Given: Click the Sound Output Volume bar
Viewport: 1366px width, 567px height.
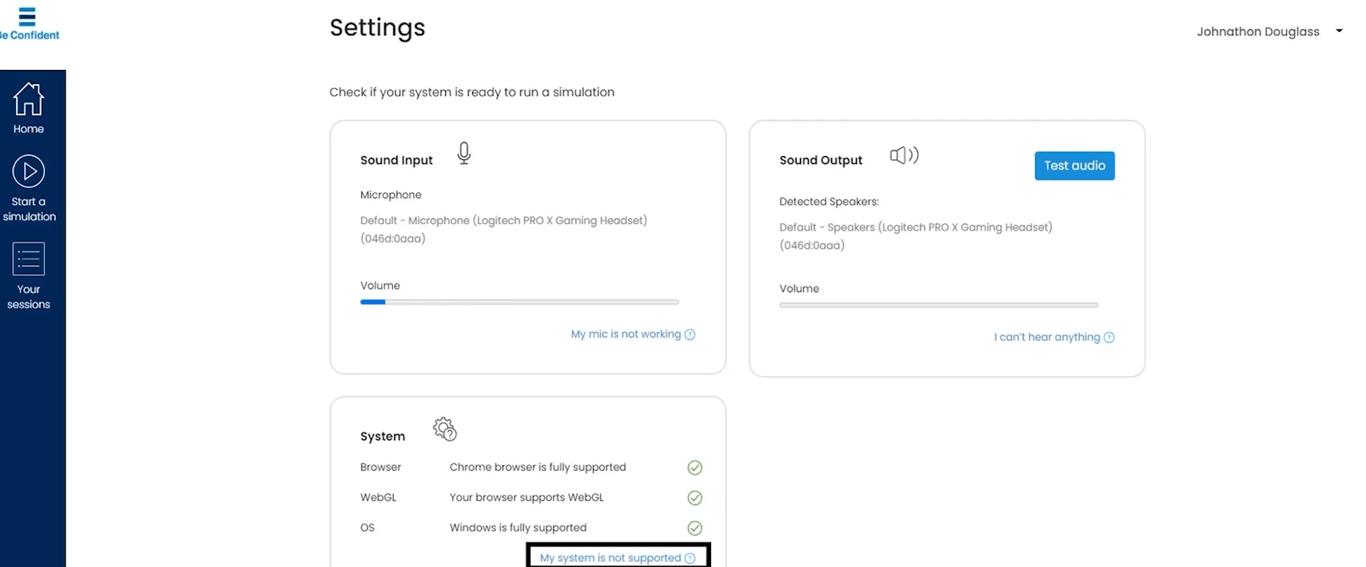Looking at the screenshot, I should coord(938,305).
